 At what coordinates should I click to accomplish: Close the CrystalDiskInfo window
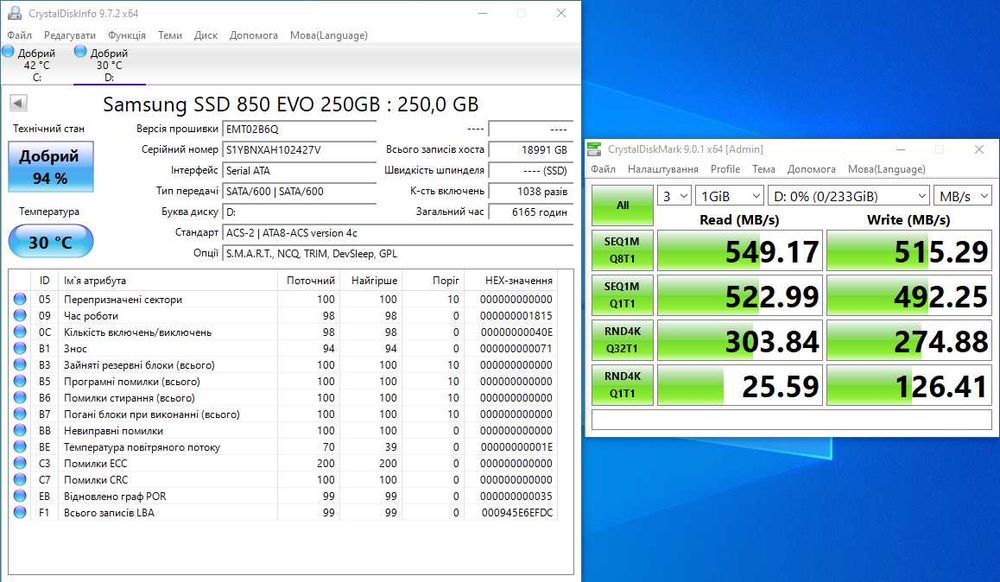[x=561, y=13]
